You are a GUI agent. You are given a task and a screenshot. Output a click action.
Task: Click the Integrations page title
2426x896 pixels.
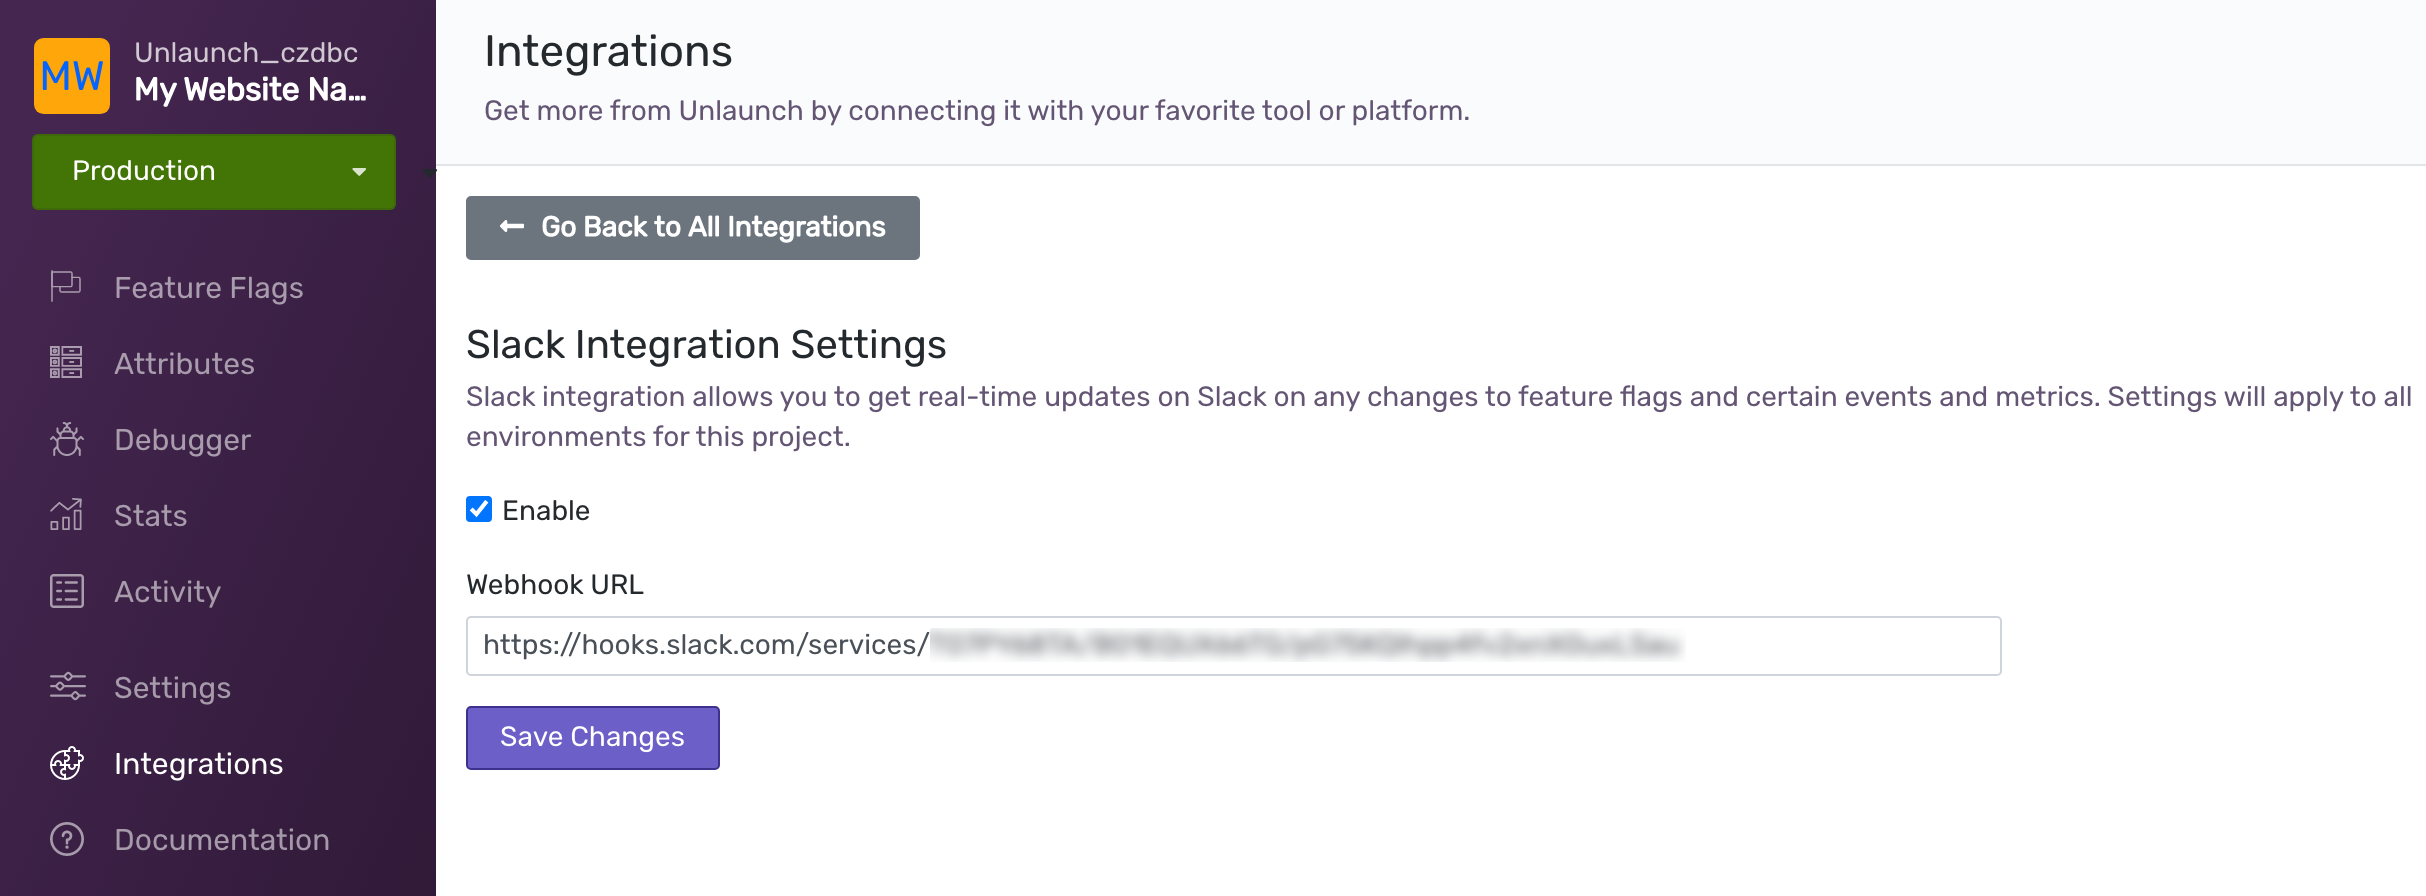tap(608, 51)
